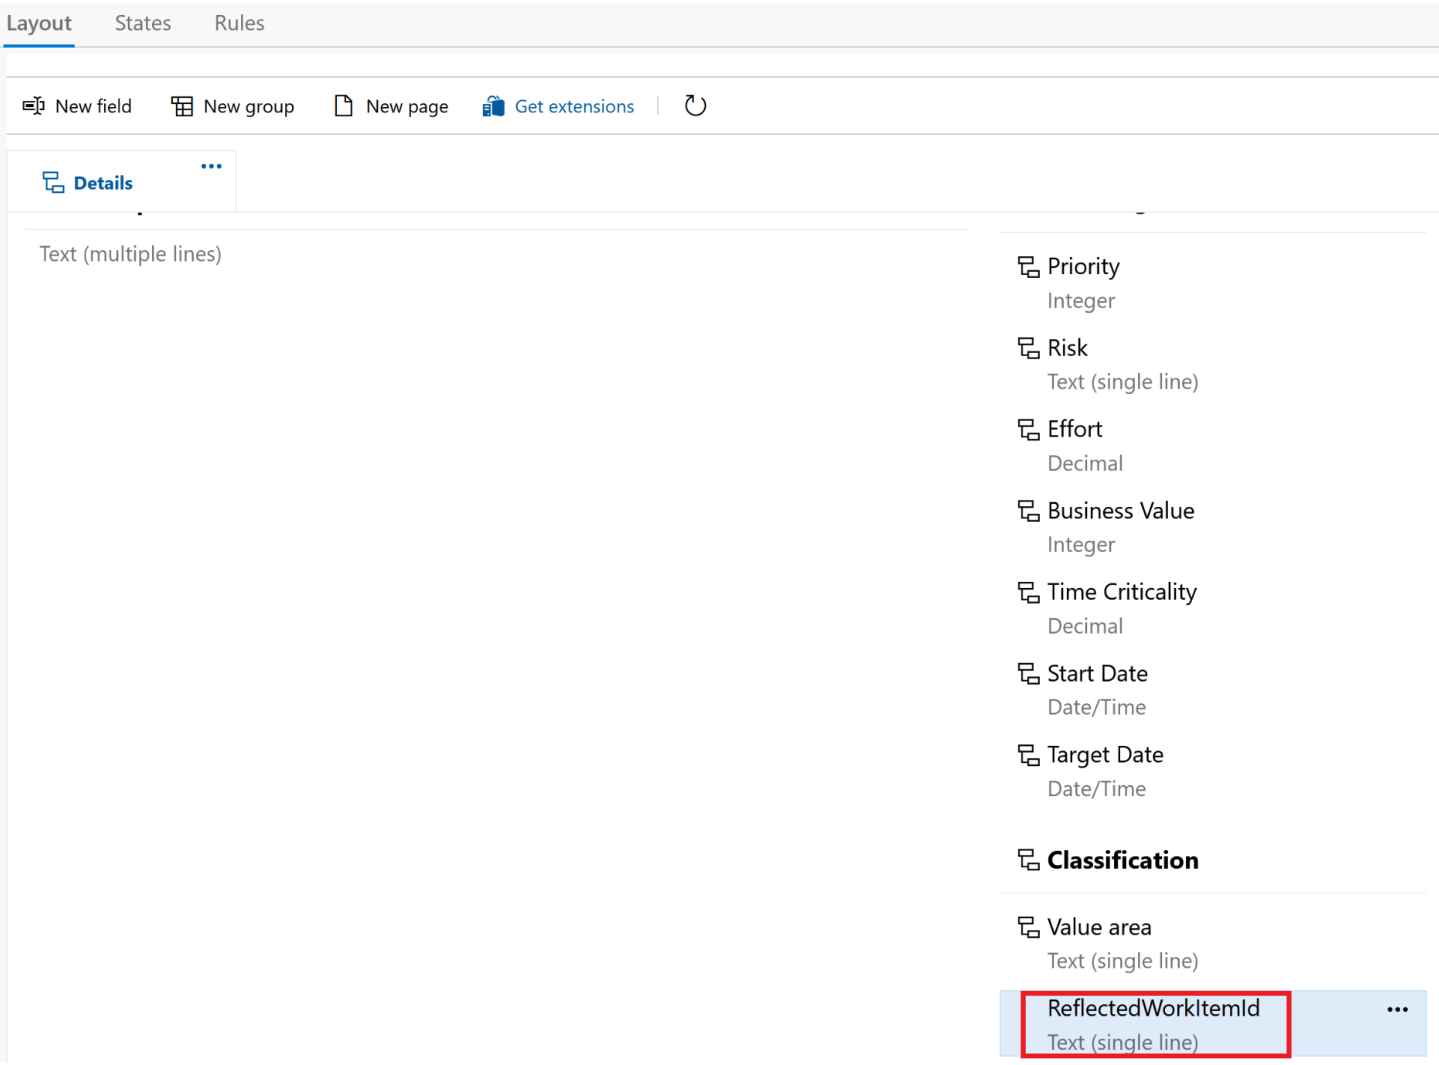Click the field icon beside Effort
The width and height of the screenshot is (1439, 1065).
click(x=1029, y=428)
